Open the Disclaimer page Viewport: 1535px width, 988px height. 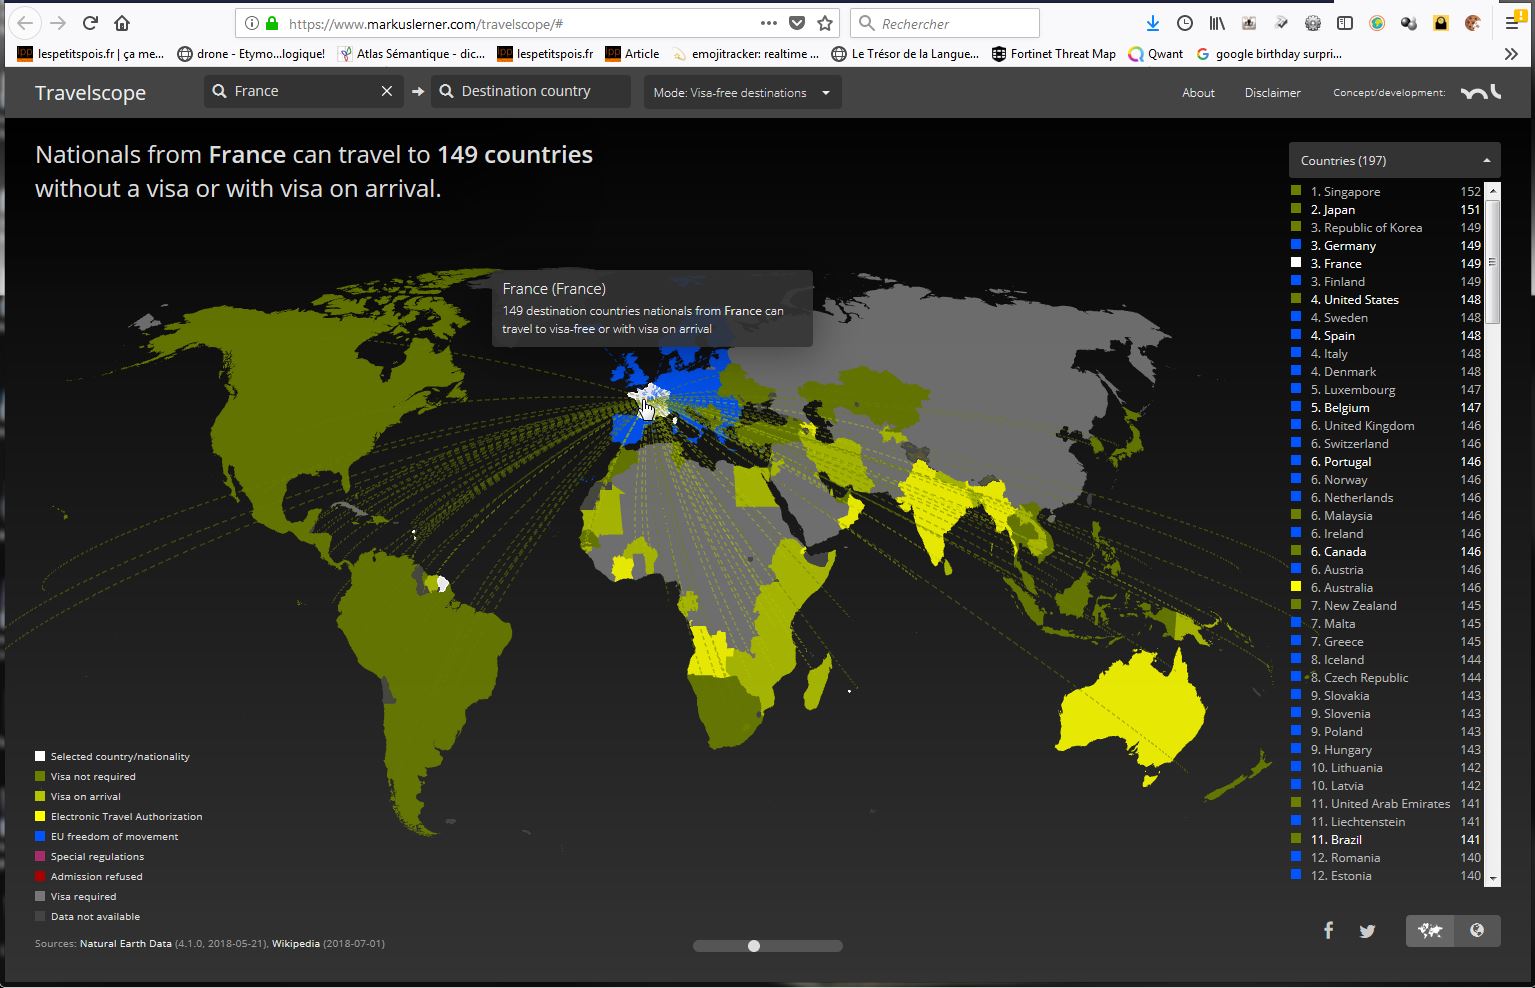[1272, 92]
